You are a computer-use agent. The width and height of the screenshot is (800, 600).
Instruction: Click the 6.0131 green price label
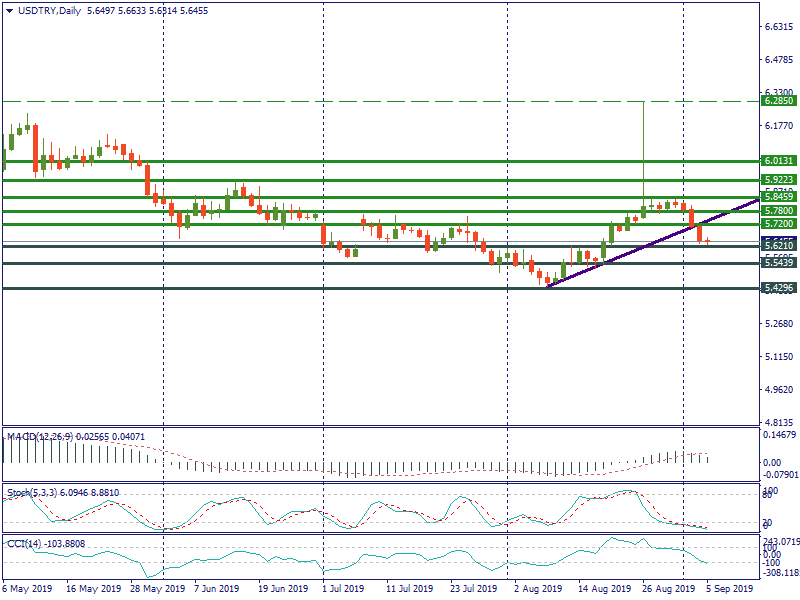(x=778, y=160)
